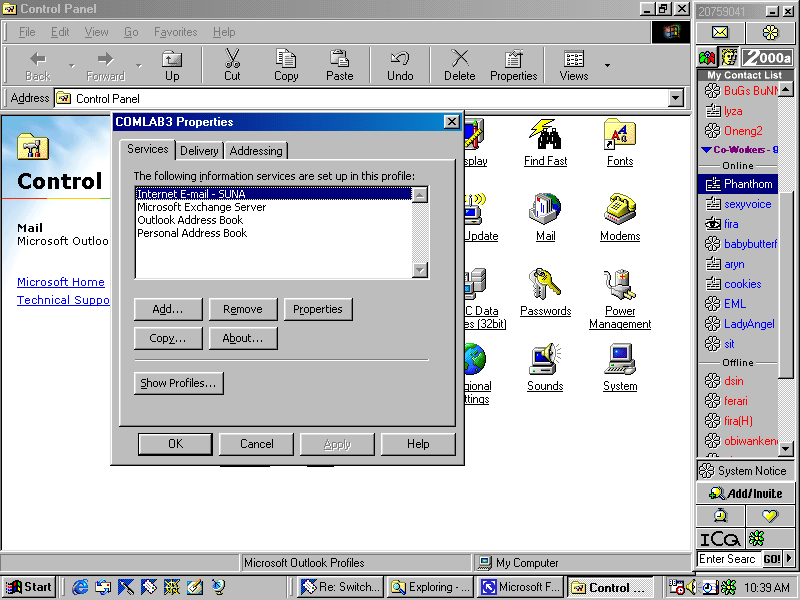800x600 pixels.
Task: Open the Views dropdown arrow
Action: [x=607, y=65]
